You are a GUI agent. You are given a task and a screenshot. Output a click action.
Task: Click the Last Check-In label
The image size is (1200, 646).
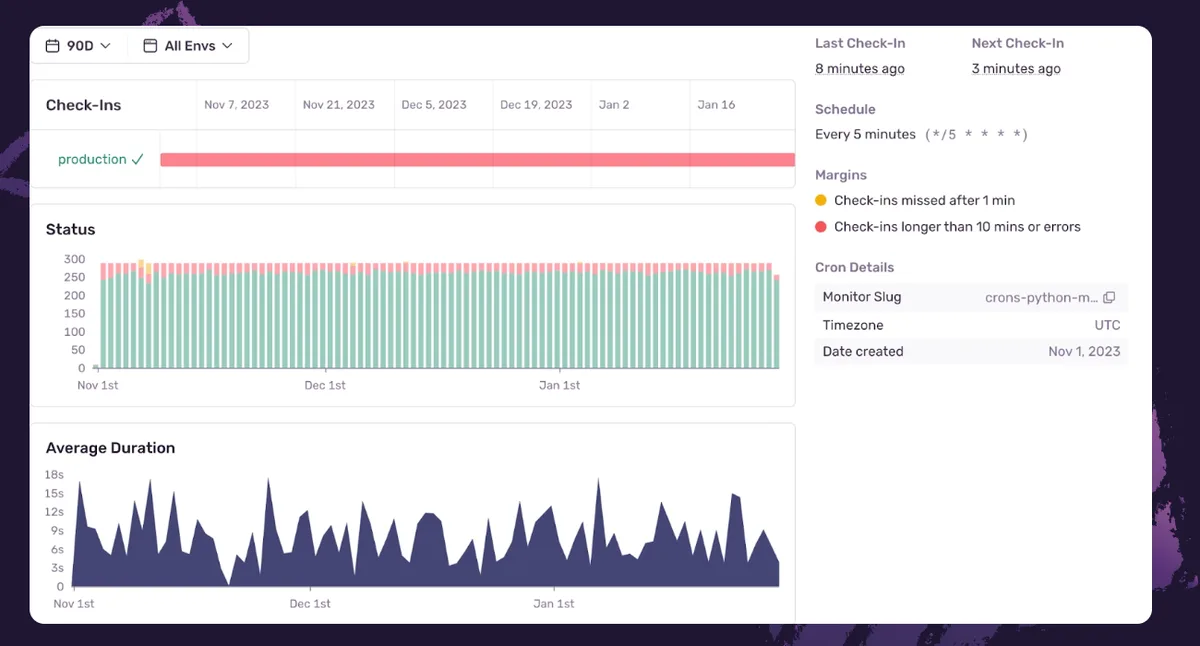tap(860, 43)
